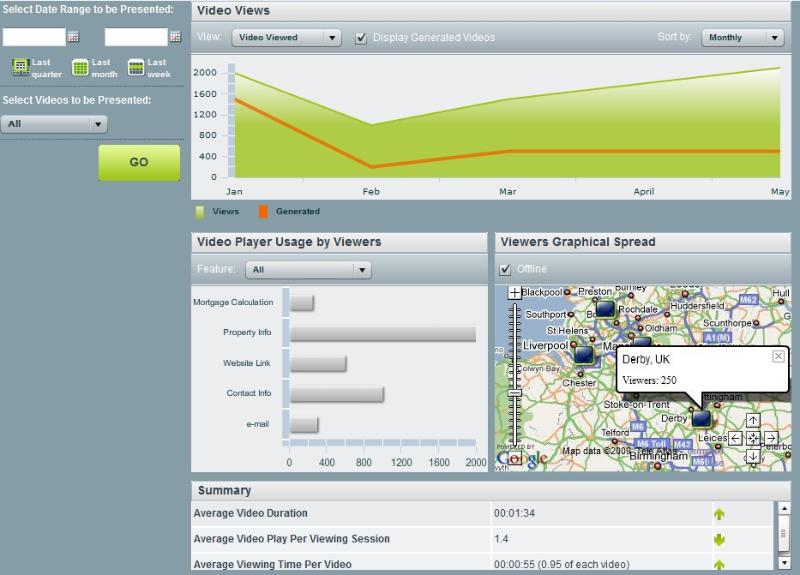Click the '00:01:34' duration value
The width and height of the screenshot is (800, 575).
(514, 513)
